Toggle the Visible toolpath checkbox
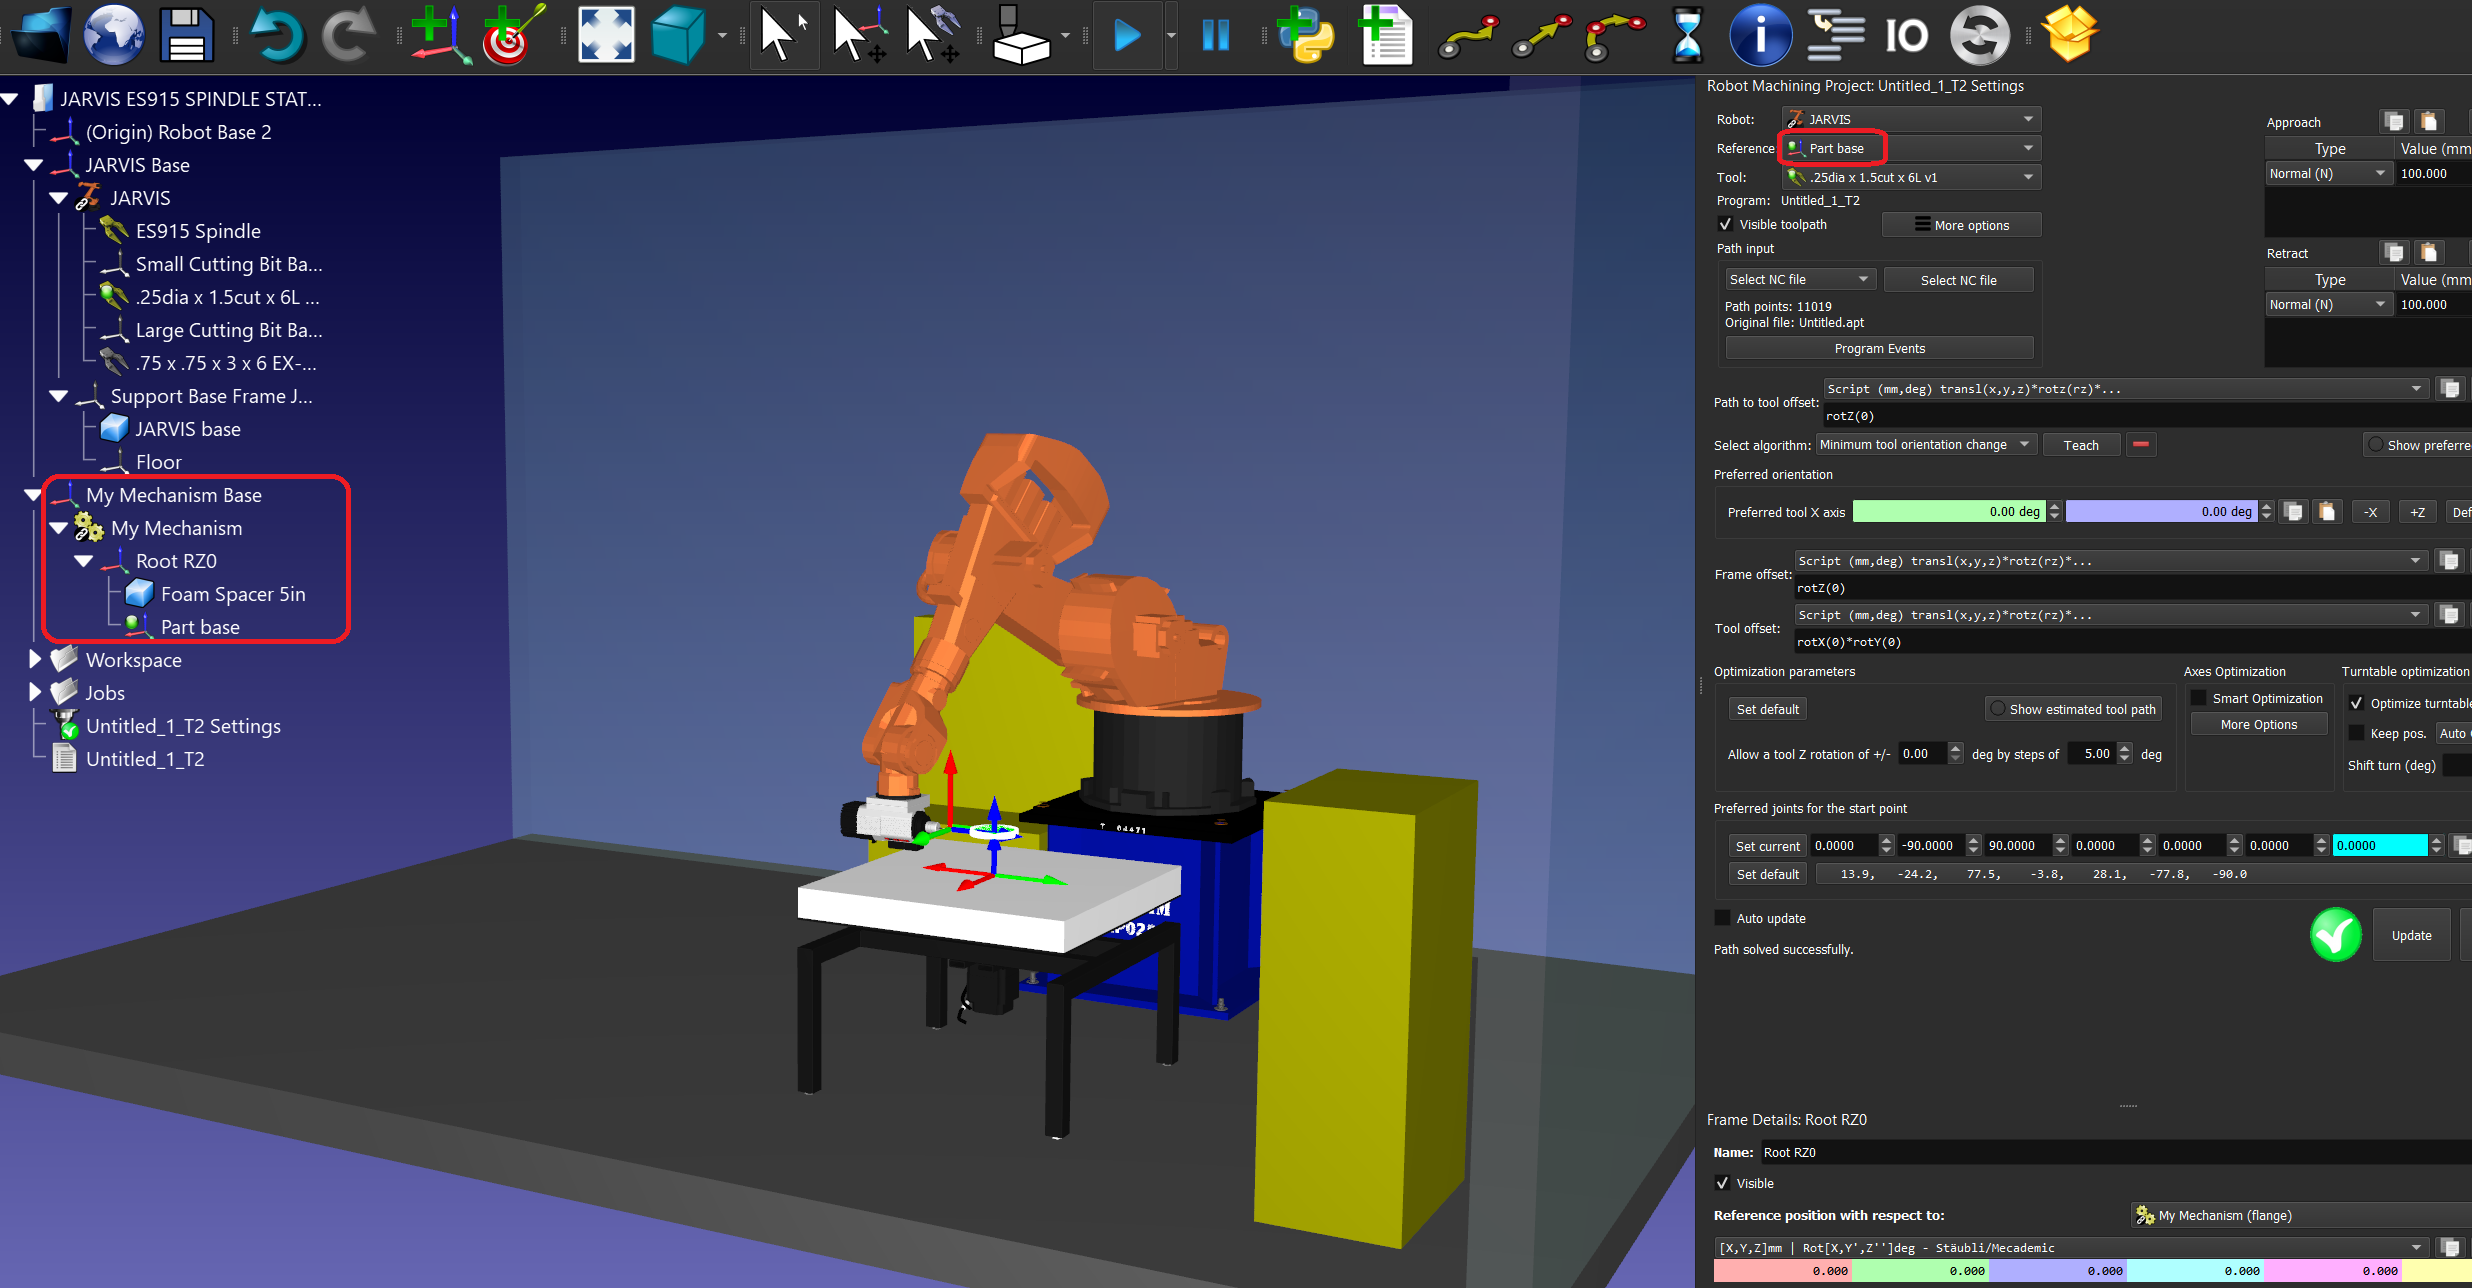 1725,224
